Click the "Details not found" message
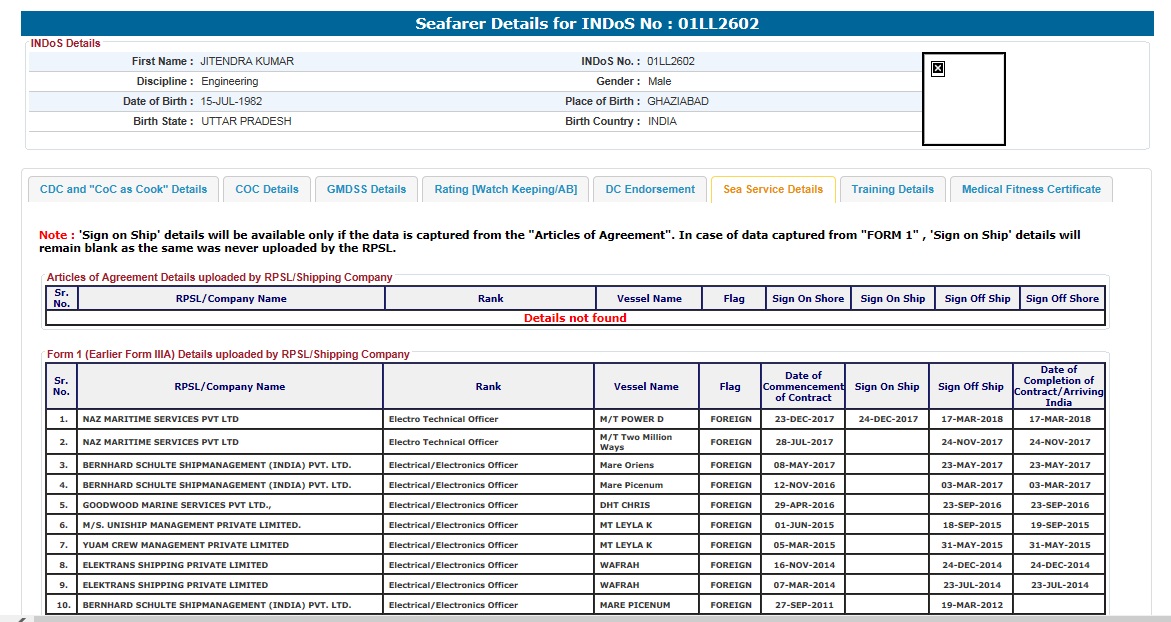Image resolution: width=1171 pixels, height=622 pixels. 575,318
